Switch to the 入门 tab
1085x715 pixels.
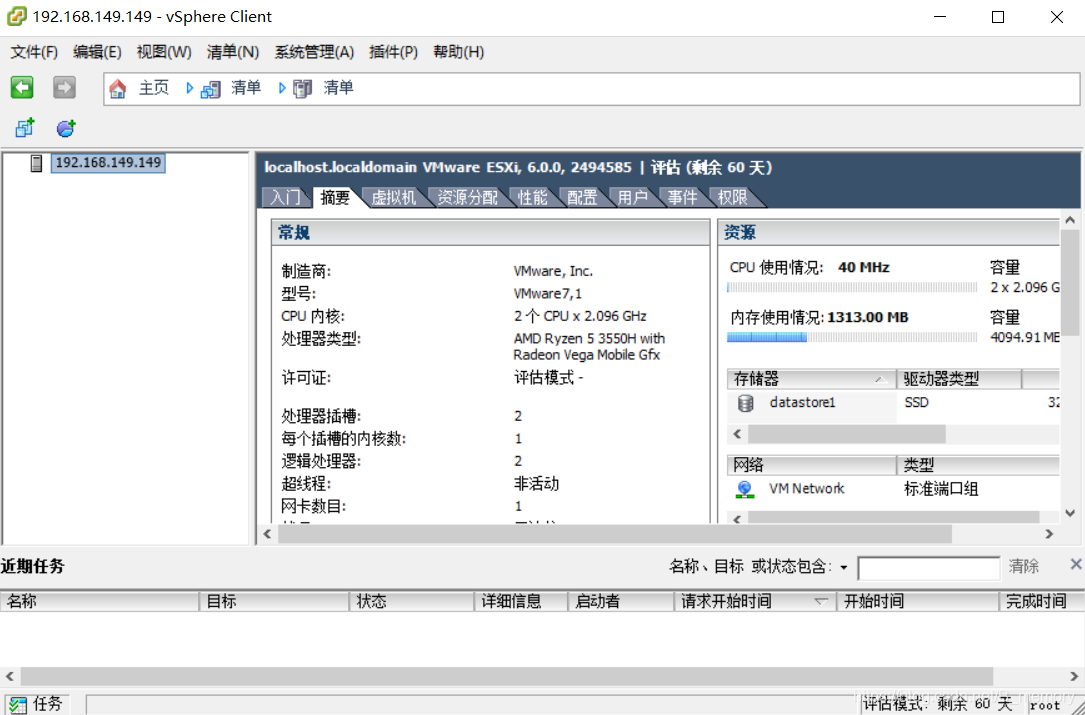[286, 197]
